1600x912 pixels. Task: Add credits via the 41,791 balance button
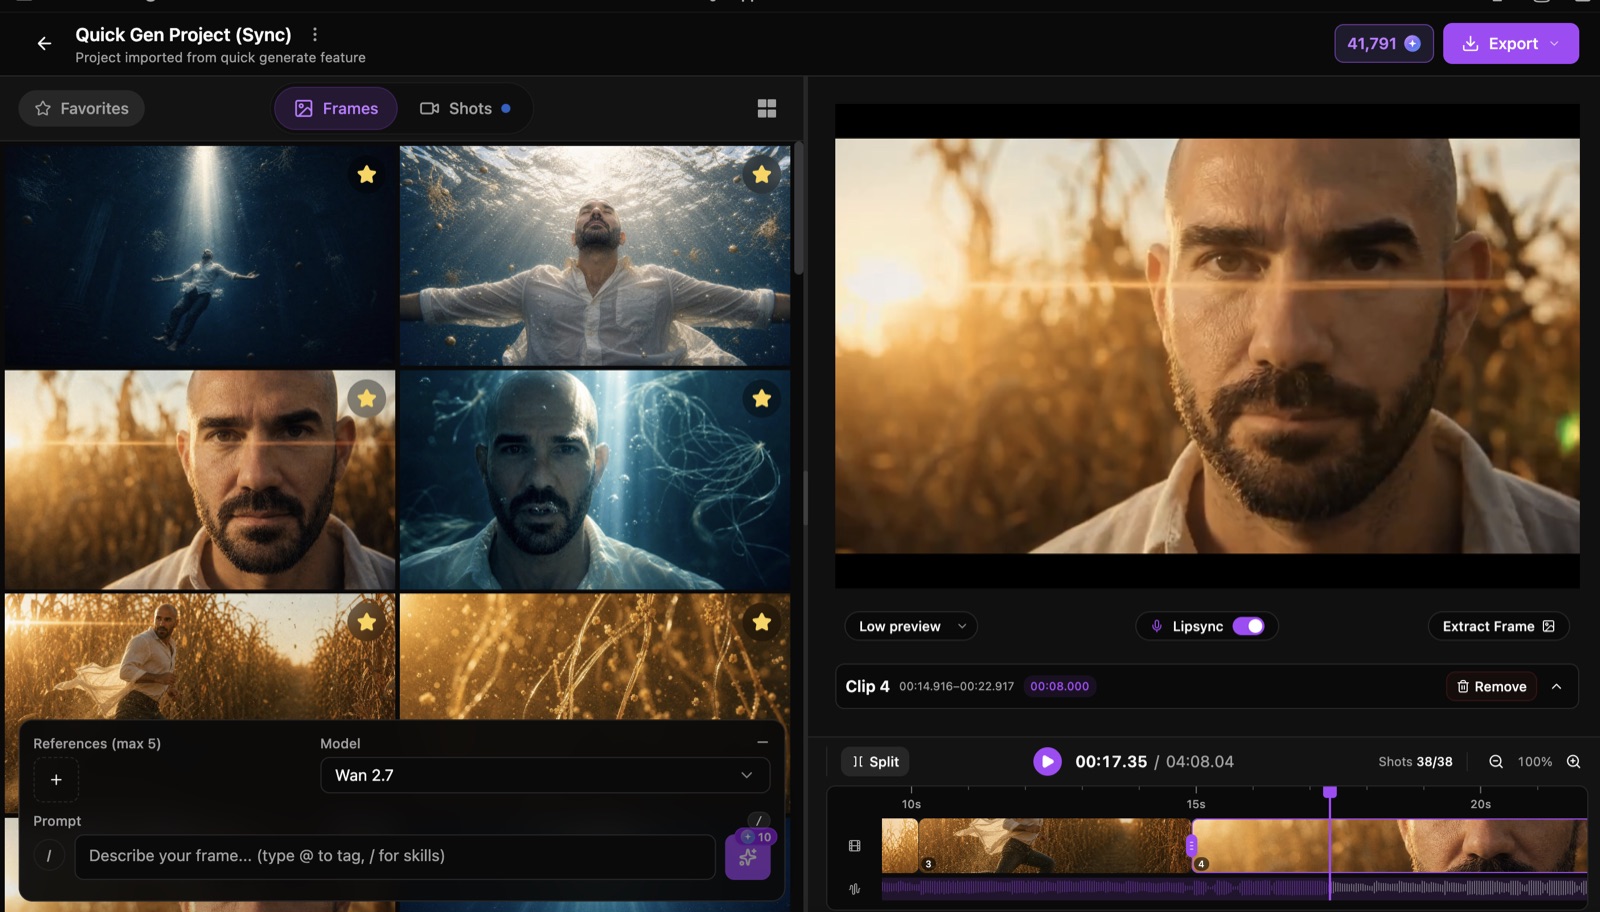pyautogui.click(x=1384, y=44)
